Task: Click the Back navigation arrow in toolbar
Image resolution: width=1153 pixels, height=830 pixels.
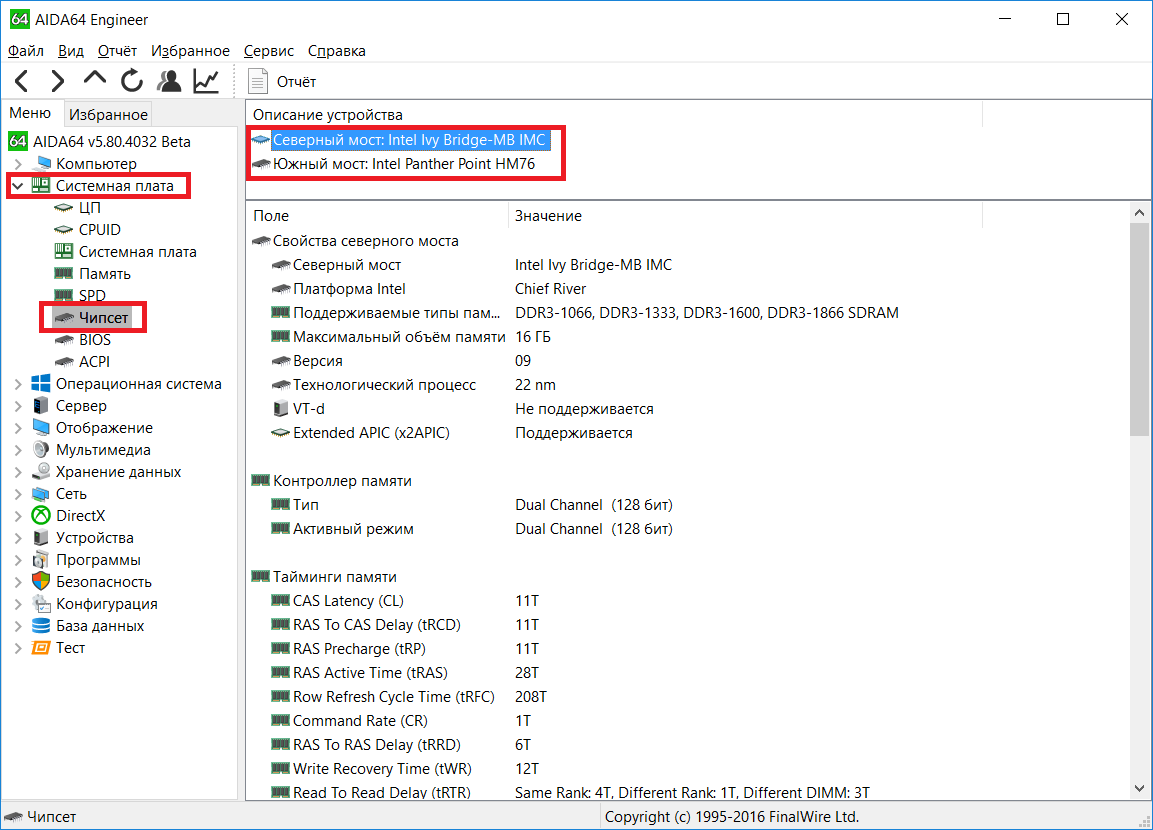Action: [x=22, y=81]
